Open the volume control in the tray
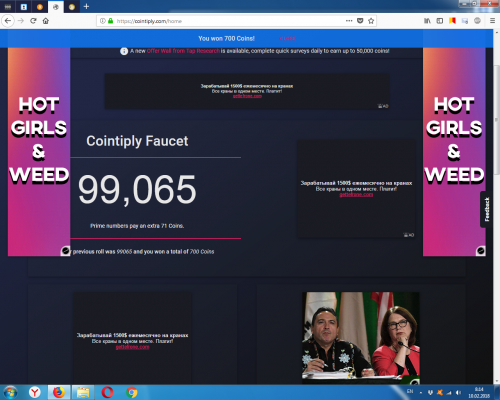 459,393
